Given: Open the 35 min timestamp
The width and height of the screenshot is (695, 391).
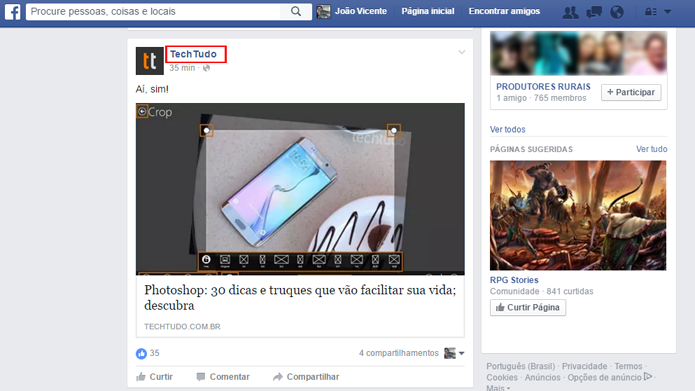Looking at the screenshot, I should tap(182, 68).
